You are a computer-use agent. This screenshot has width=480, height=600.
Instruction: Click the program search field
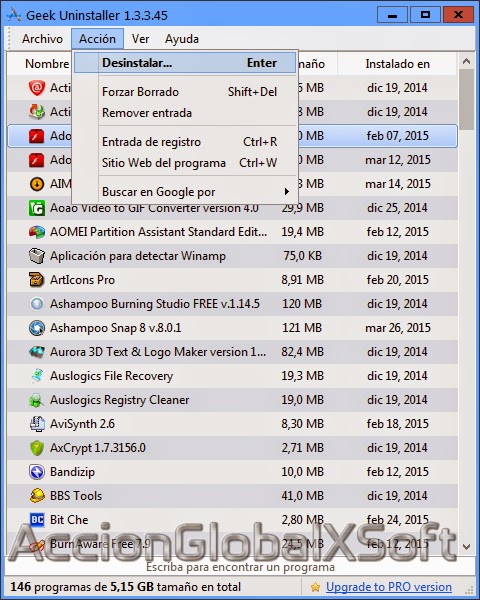tap(240, 567)
